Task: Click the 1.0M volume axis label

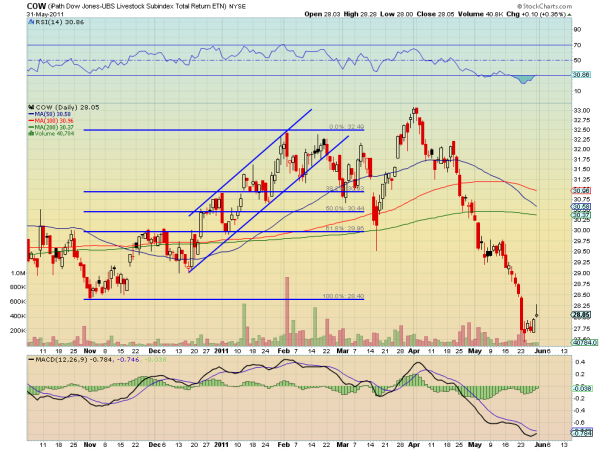Action: pos(18,273)
